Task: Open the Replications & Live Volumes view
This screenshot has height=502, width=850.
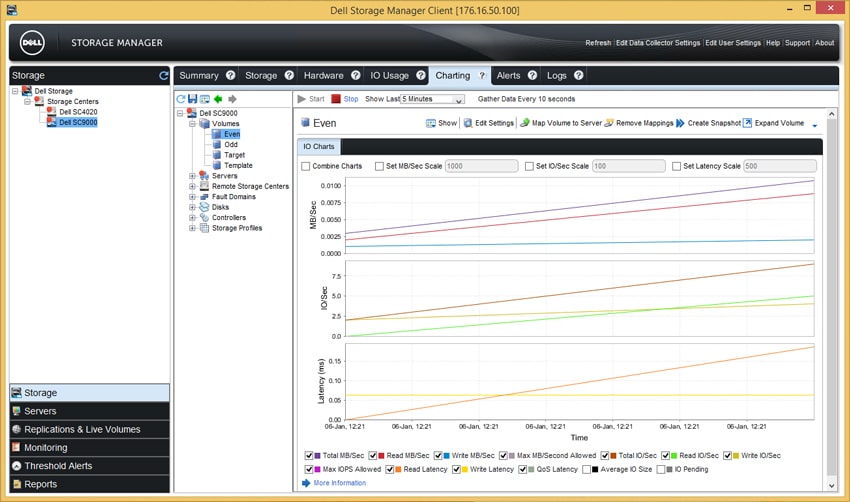Action: point(89,429)
